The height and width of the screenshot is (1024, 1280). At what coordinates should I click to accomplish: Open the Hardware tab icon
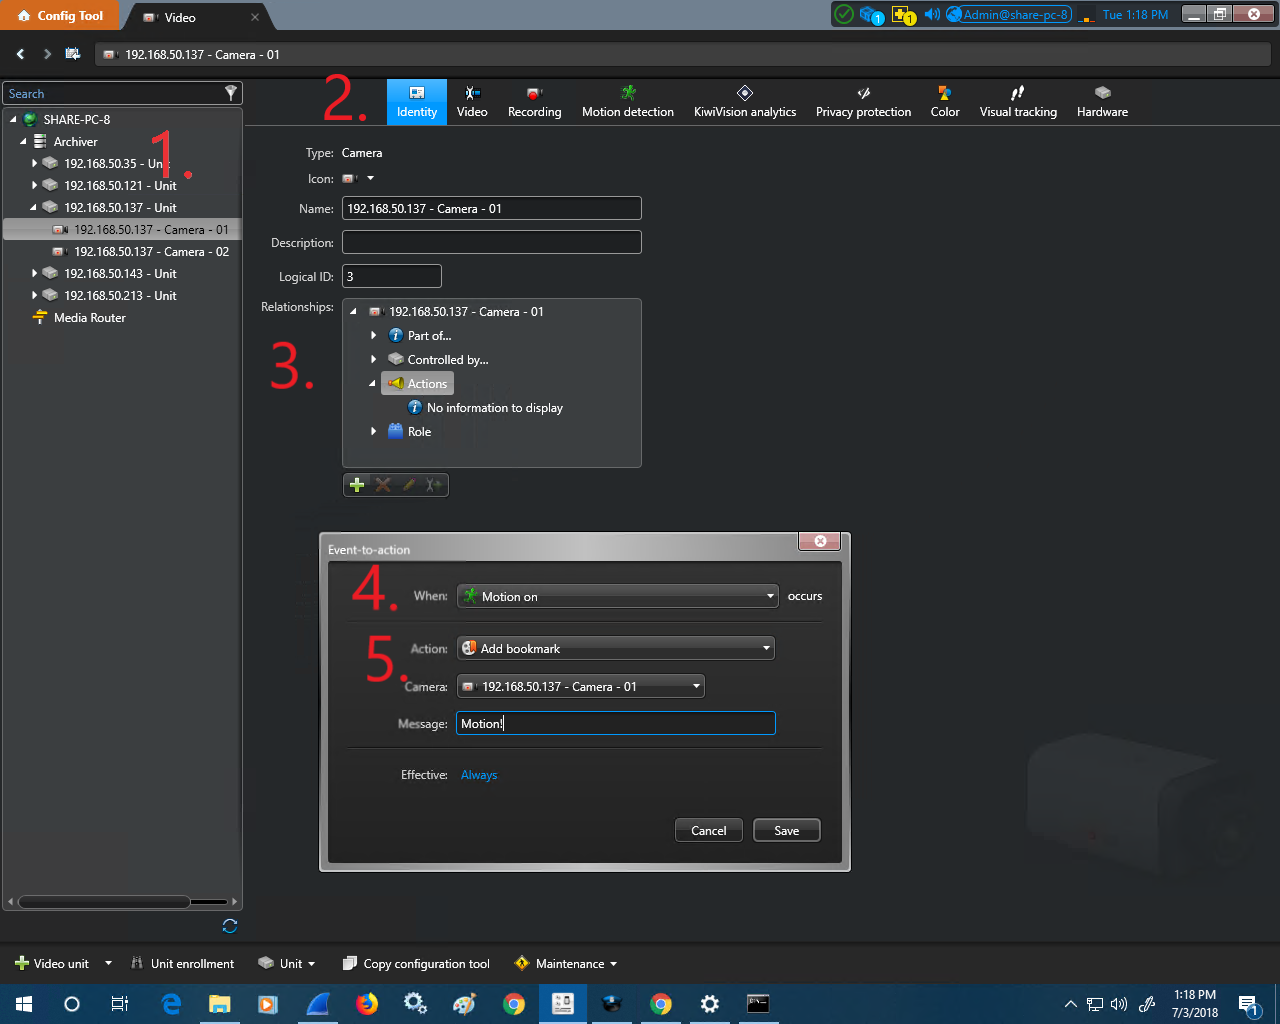(1102, 93)
